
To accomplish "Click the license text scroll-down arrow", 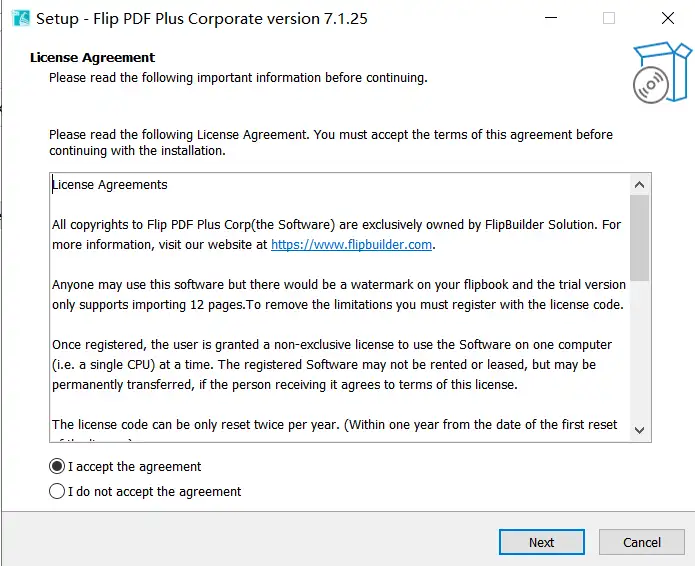I will pos(639,430).
